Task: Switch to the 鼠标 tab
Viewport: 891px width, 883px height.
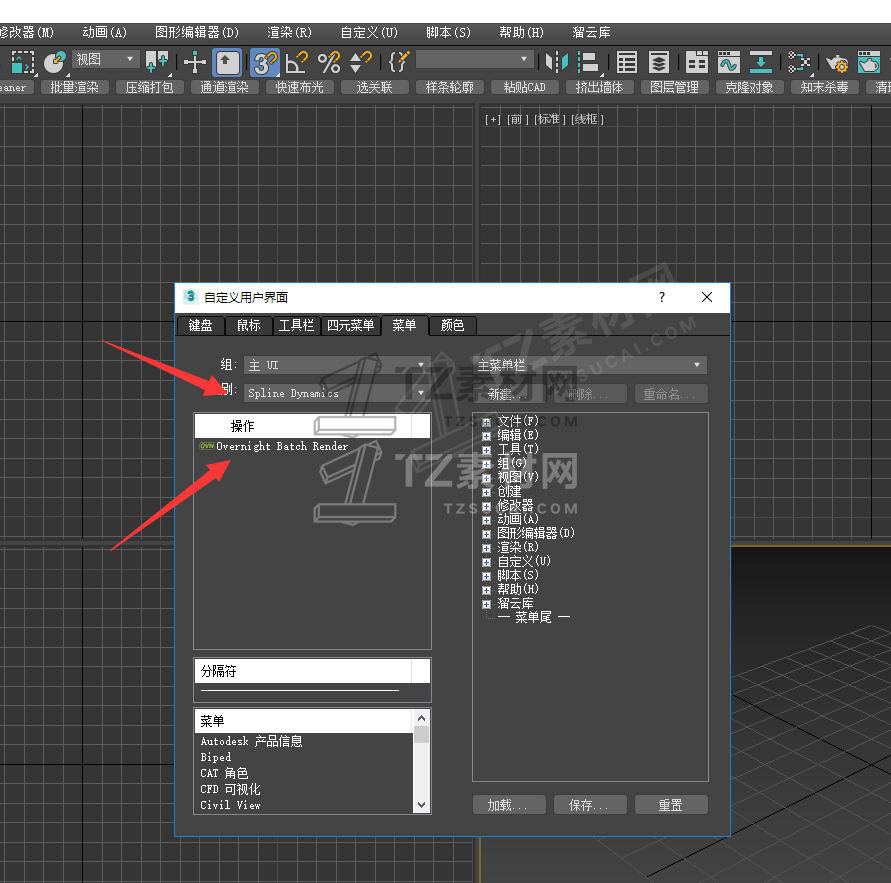Action: tap(248, 326)
